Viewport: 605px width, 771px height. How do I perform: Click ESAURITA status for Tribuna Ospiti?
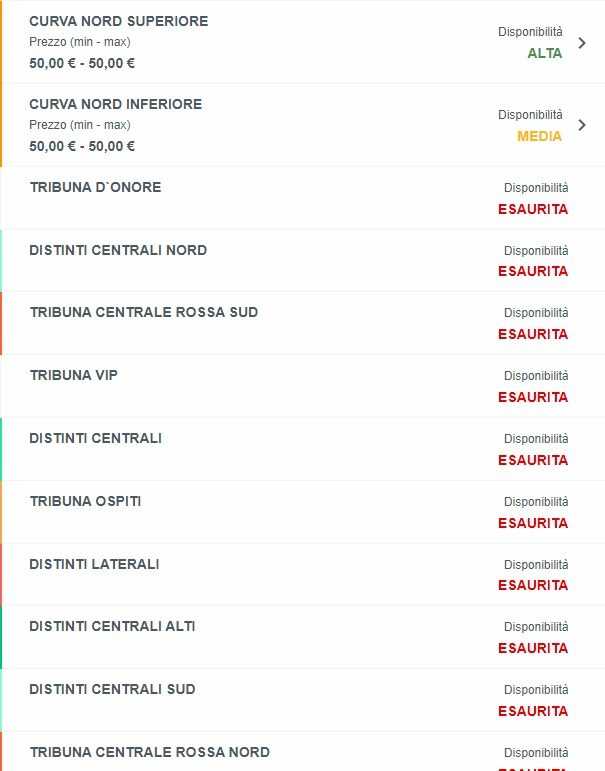(533, 523)
